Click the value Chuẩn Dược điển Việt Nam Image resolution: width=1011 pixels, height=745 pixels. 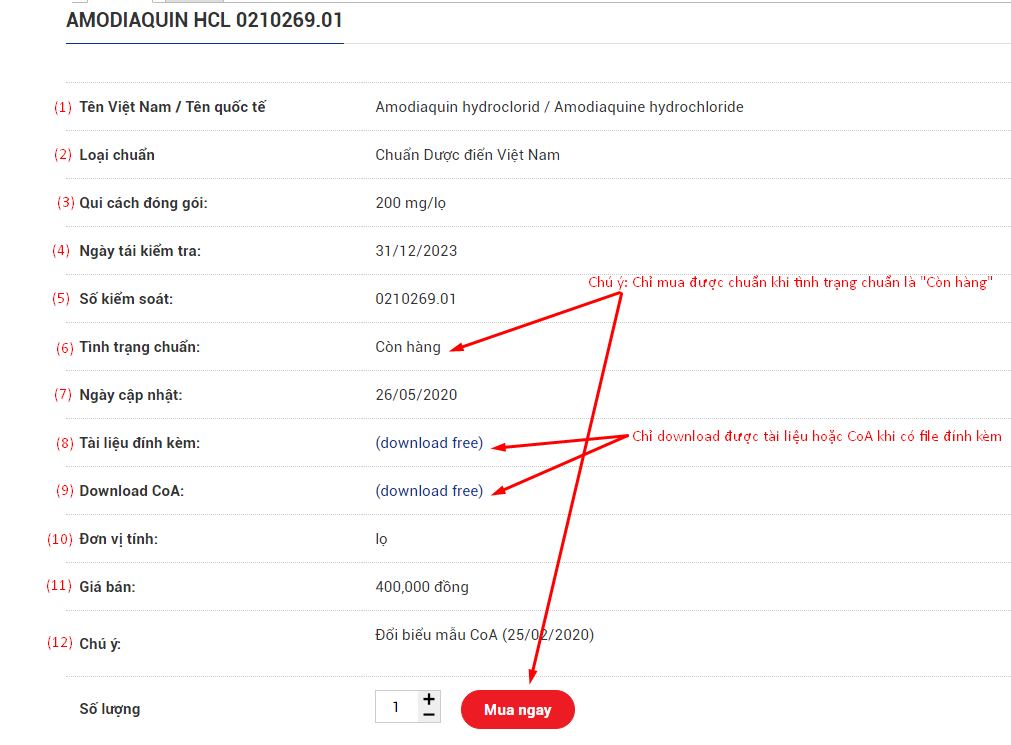pyautogui.click(x=467, y=155)
